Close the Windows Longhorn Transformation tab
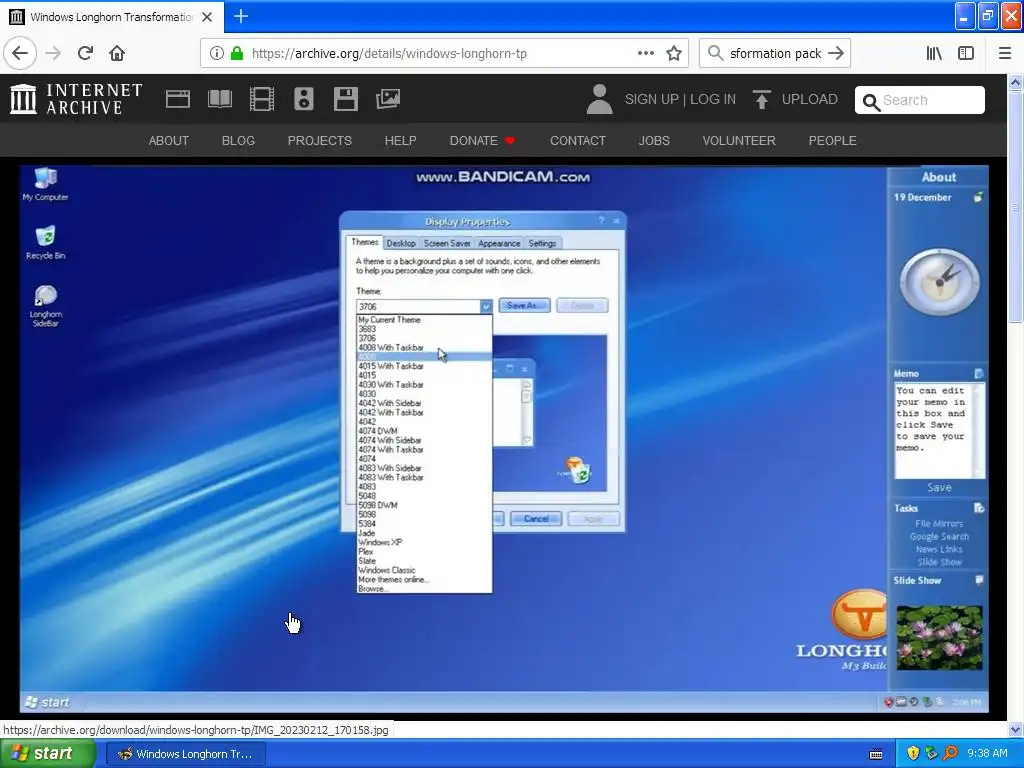The height and width of the screenshot is (768, 1024). click(207, 17)
